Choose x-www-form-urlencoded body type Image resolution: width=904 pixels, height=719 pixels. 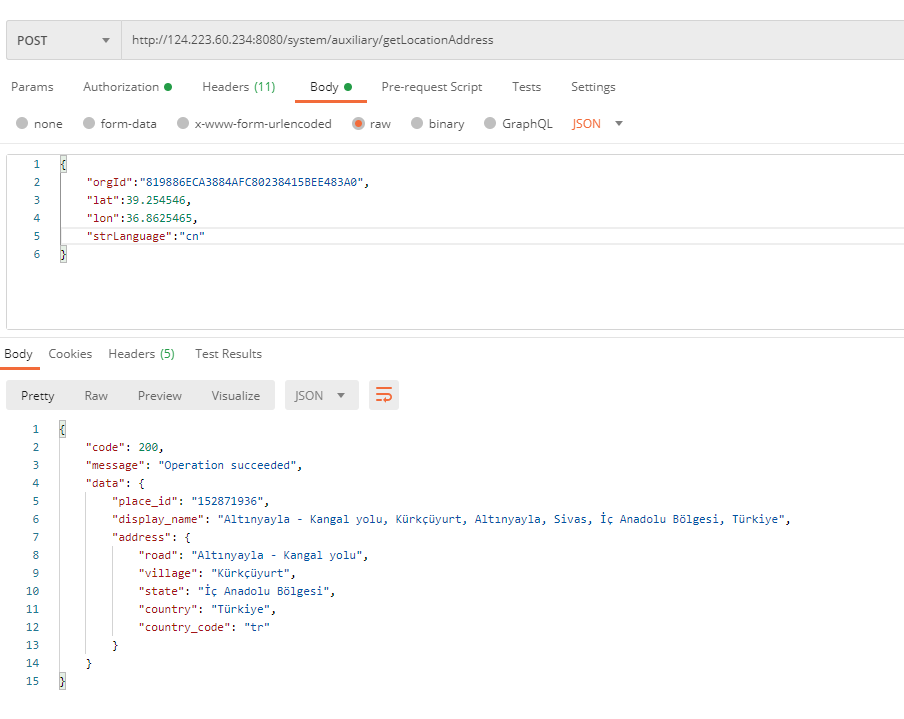pyautogui.click(x=182, y=124)
